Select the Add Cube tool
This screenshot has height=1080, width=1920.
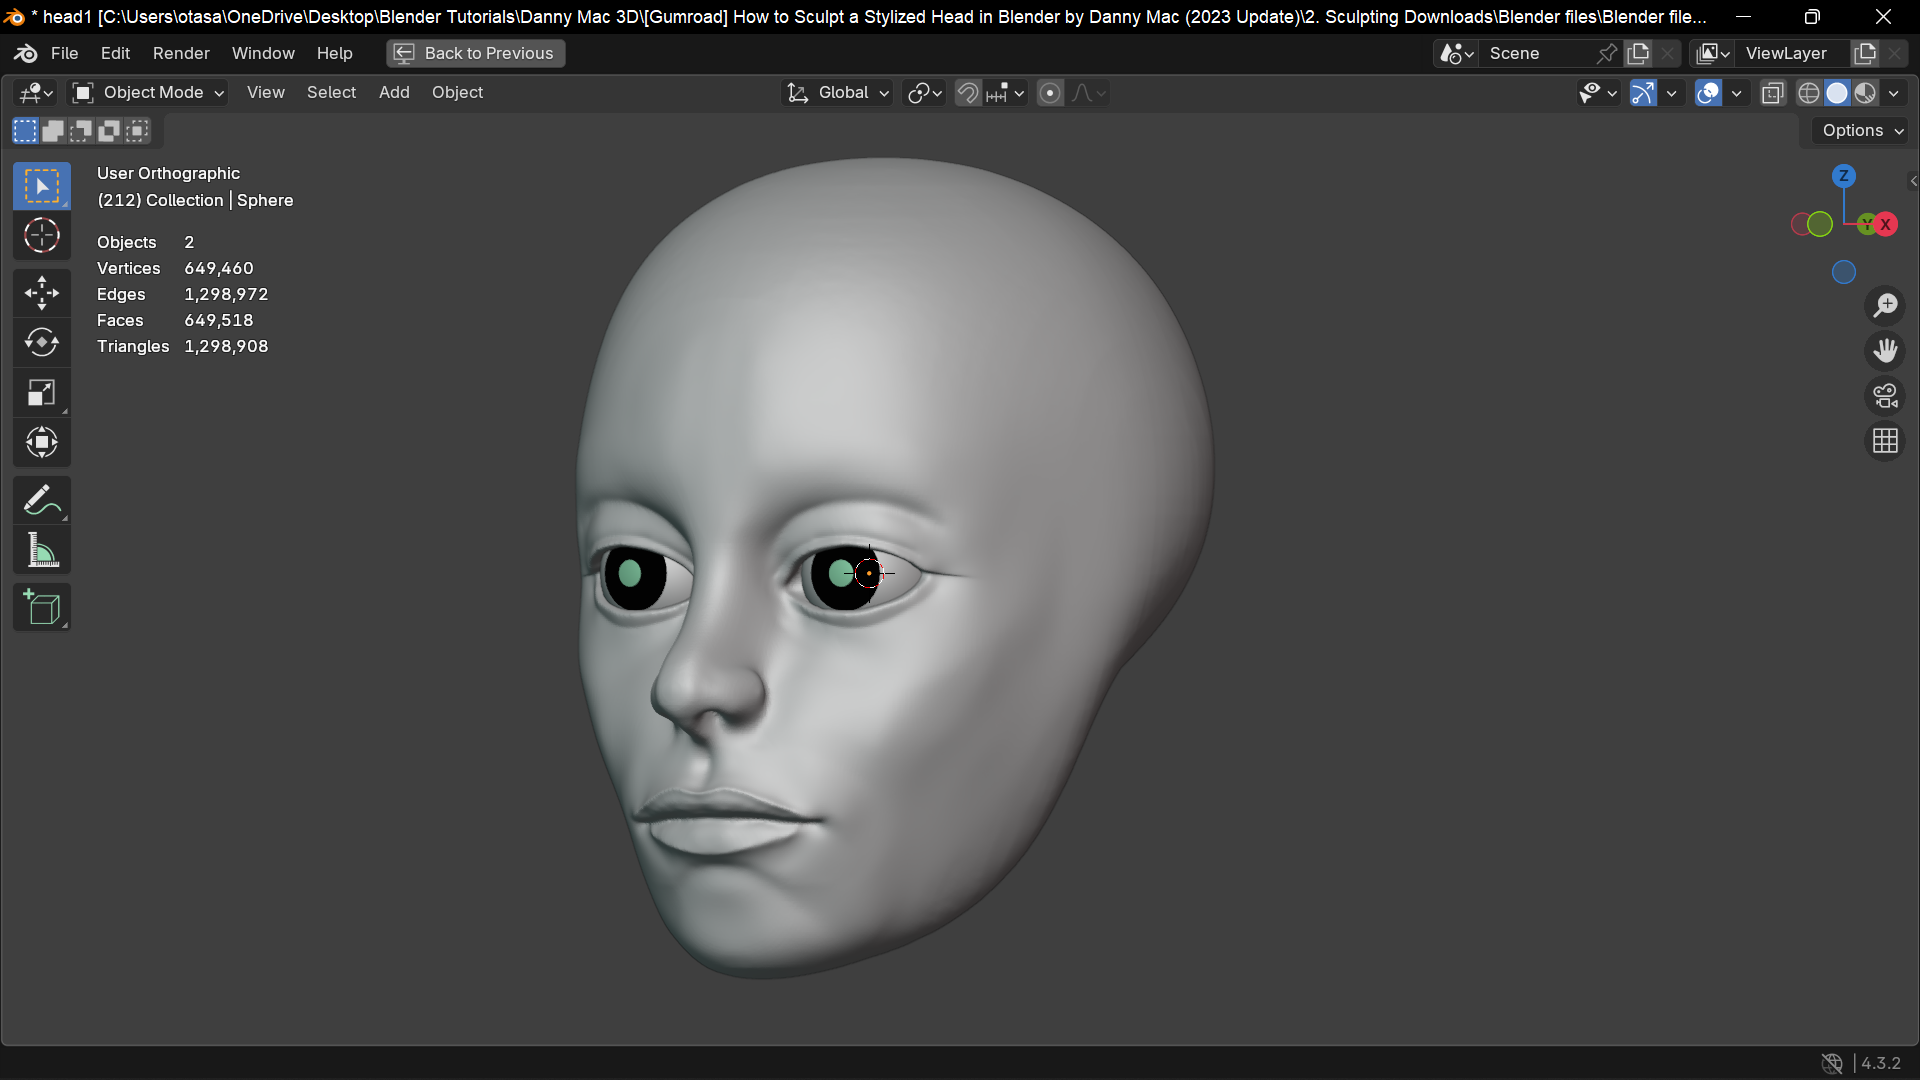click(41, 607)
